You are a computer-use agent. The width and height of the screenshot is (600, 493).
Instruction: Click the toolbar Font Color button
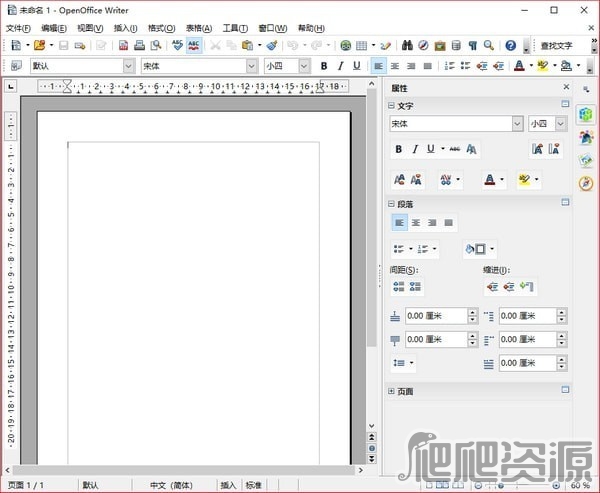pos(519,66)
